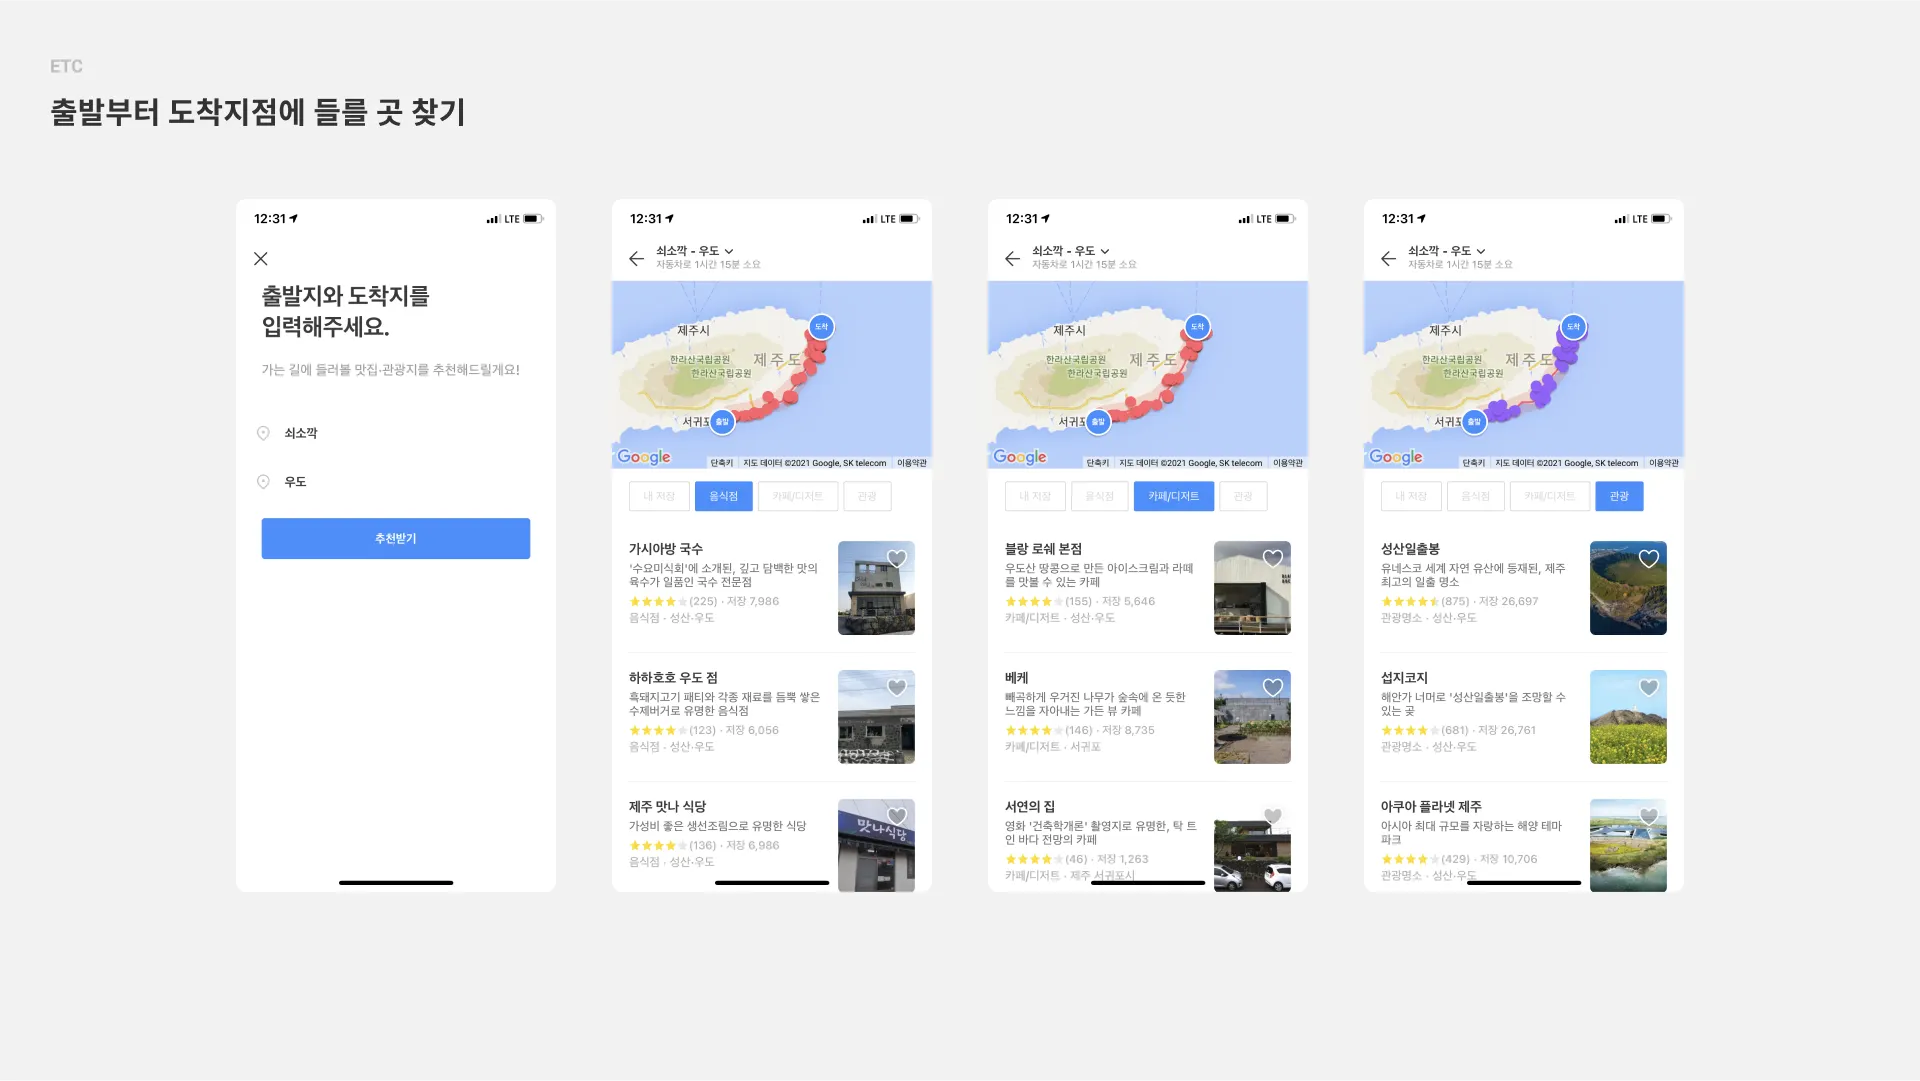The width and height of the screenshot is (1920, 1081).
Task: Expand the route chevron on 카페/디저트 screen
Action: pos(1105,251)
